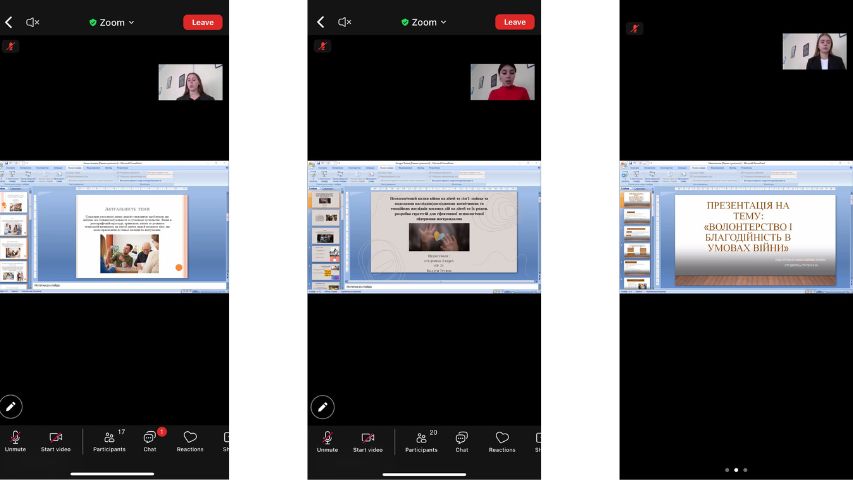Tap the highlighted middle page indicator dot
The height and width of the screenshot is (480, 853).
736,470
